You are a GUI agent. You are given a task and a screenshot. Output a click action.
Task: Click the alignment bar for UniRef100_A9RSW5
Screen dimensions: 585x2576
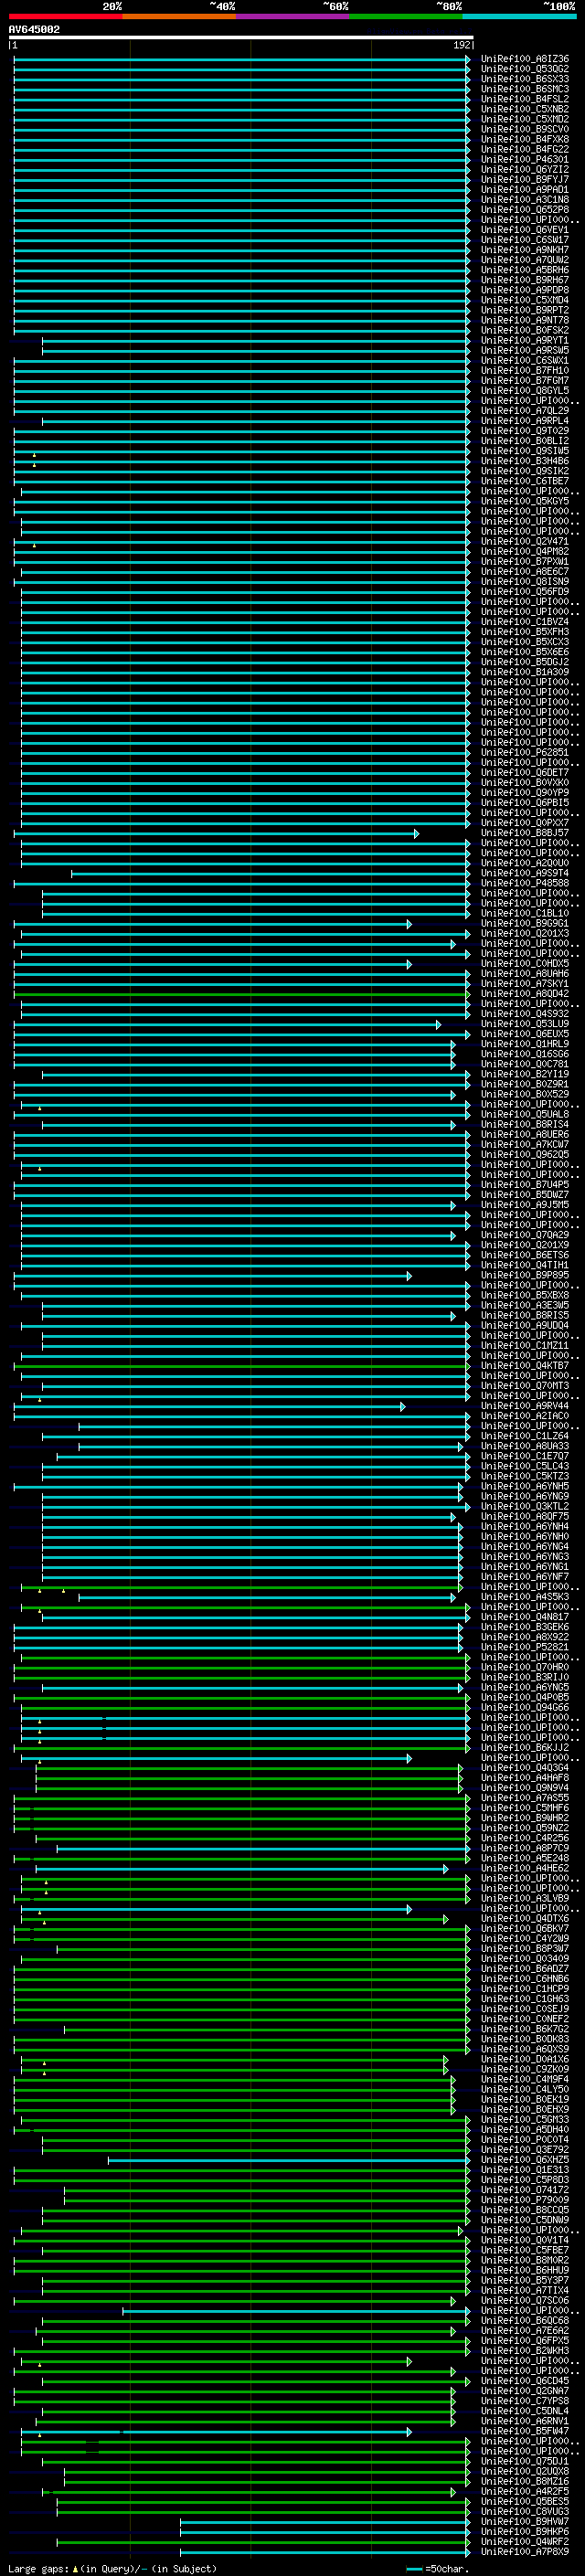tap(256, 350)
